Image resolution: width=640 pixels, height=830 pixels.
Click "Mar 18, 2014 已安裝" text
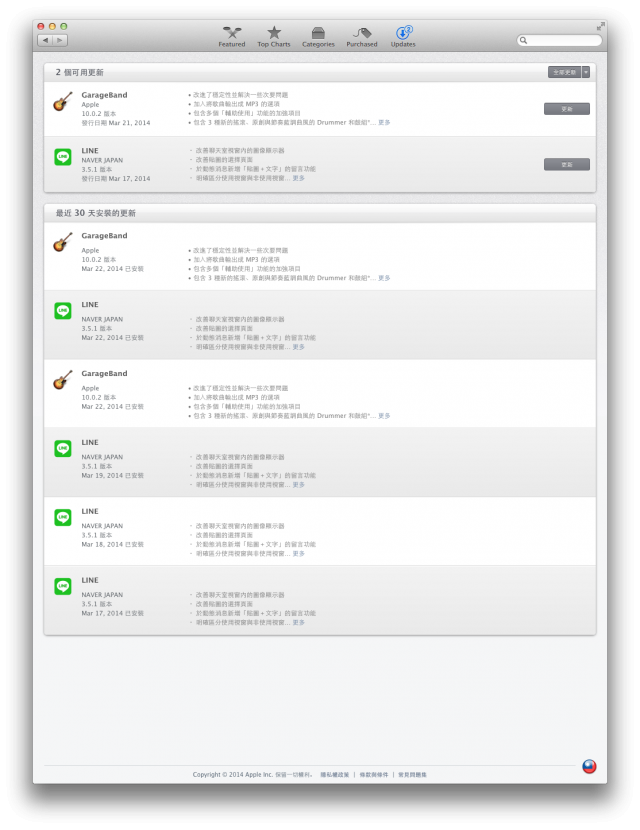[x=113, y=544]
